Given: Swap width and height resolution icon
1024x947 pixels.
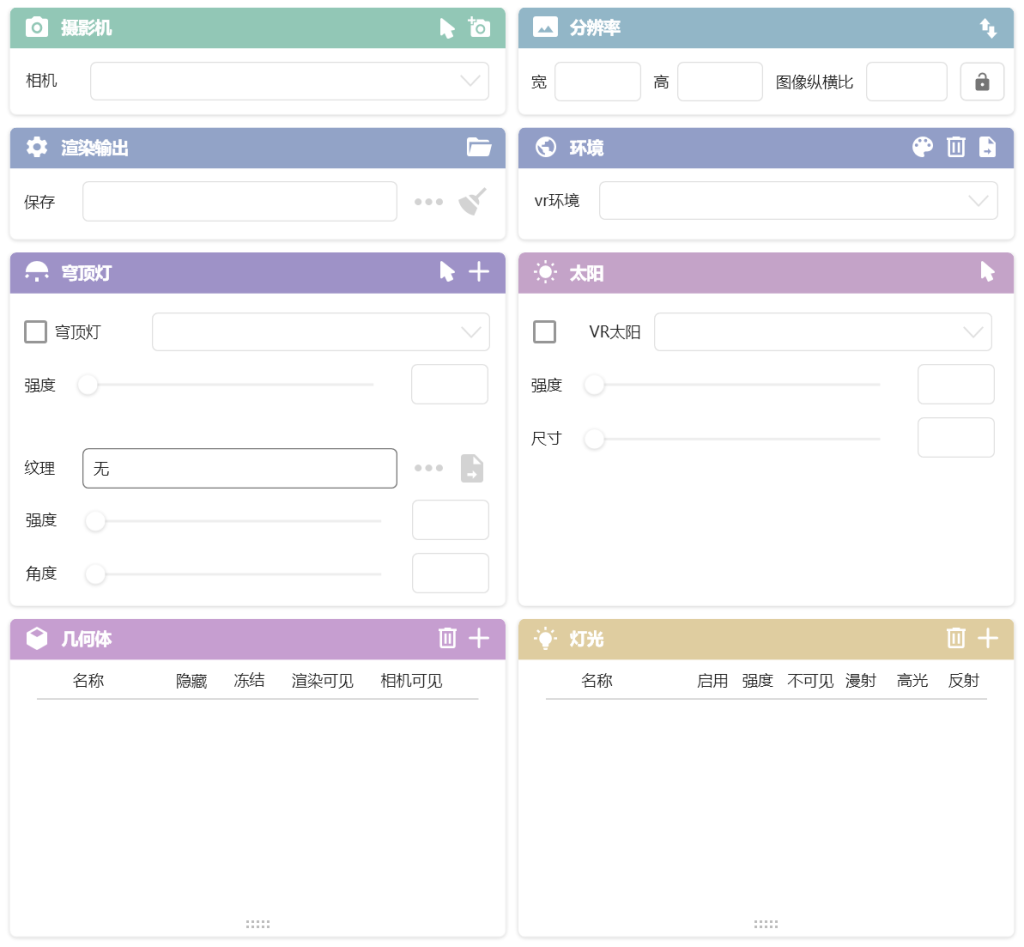Looking at the screenshot, I should 988,28.
